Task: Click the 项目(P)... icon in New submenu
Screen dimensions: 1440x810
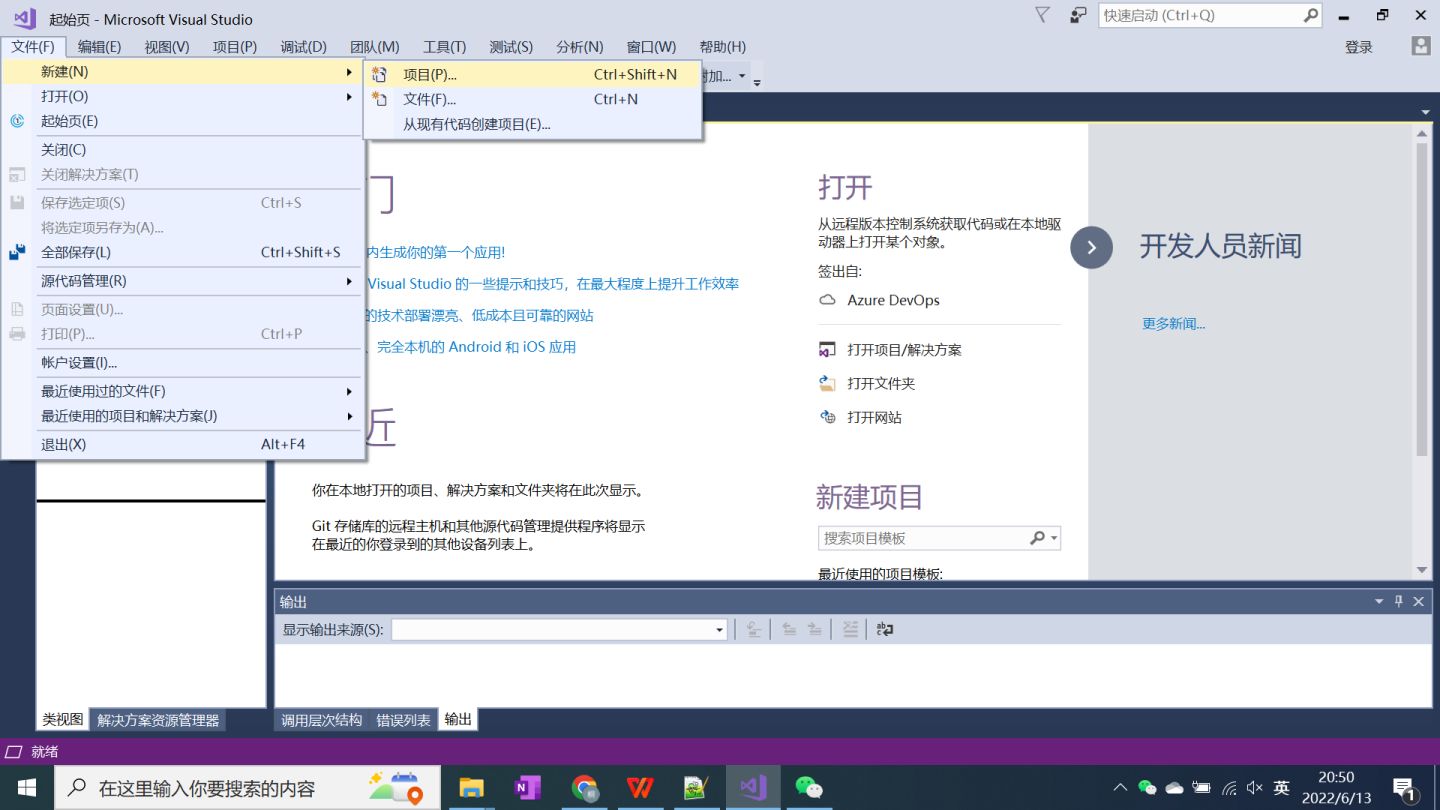Action: tap(380, 74)
